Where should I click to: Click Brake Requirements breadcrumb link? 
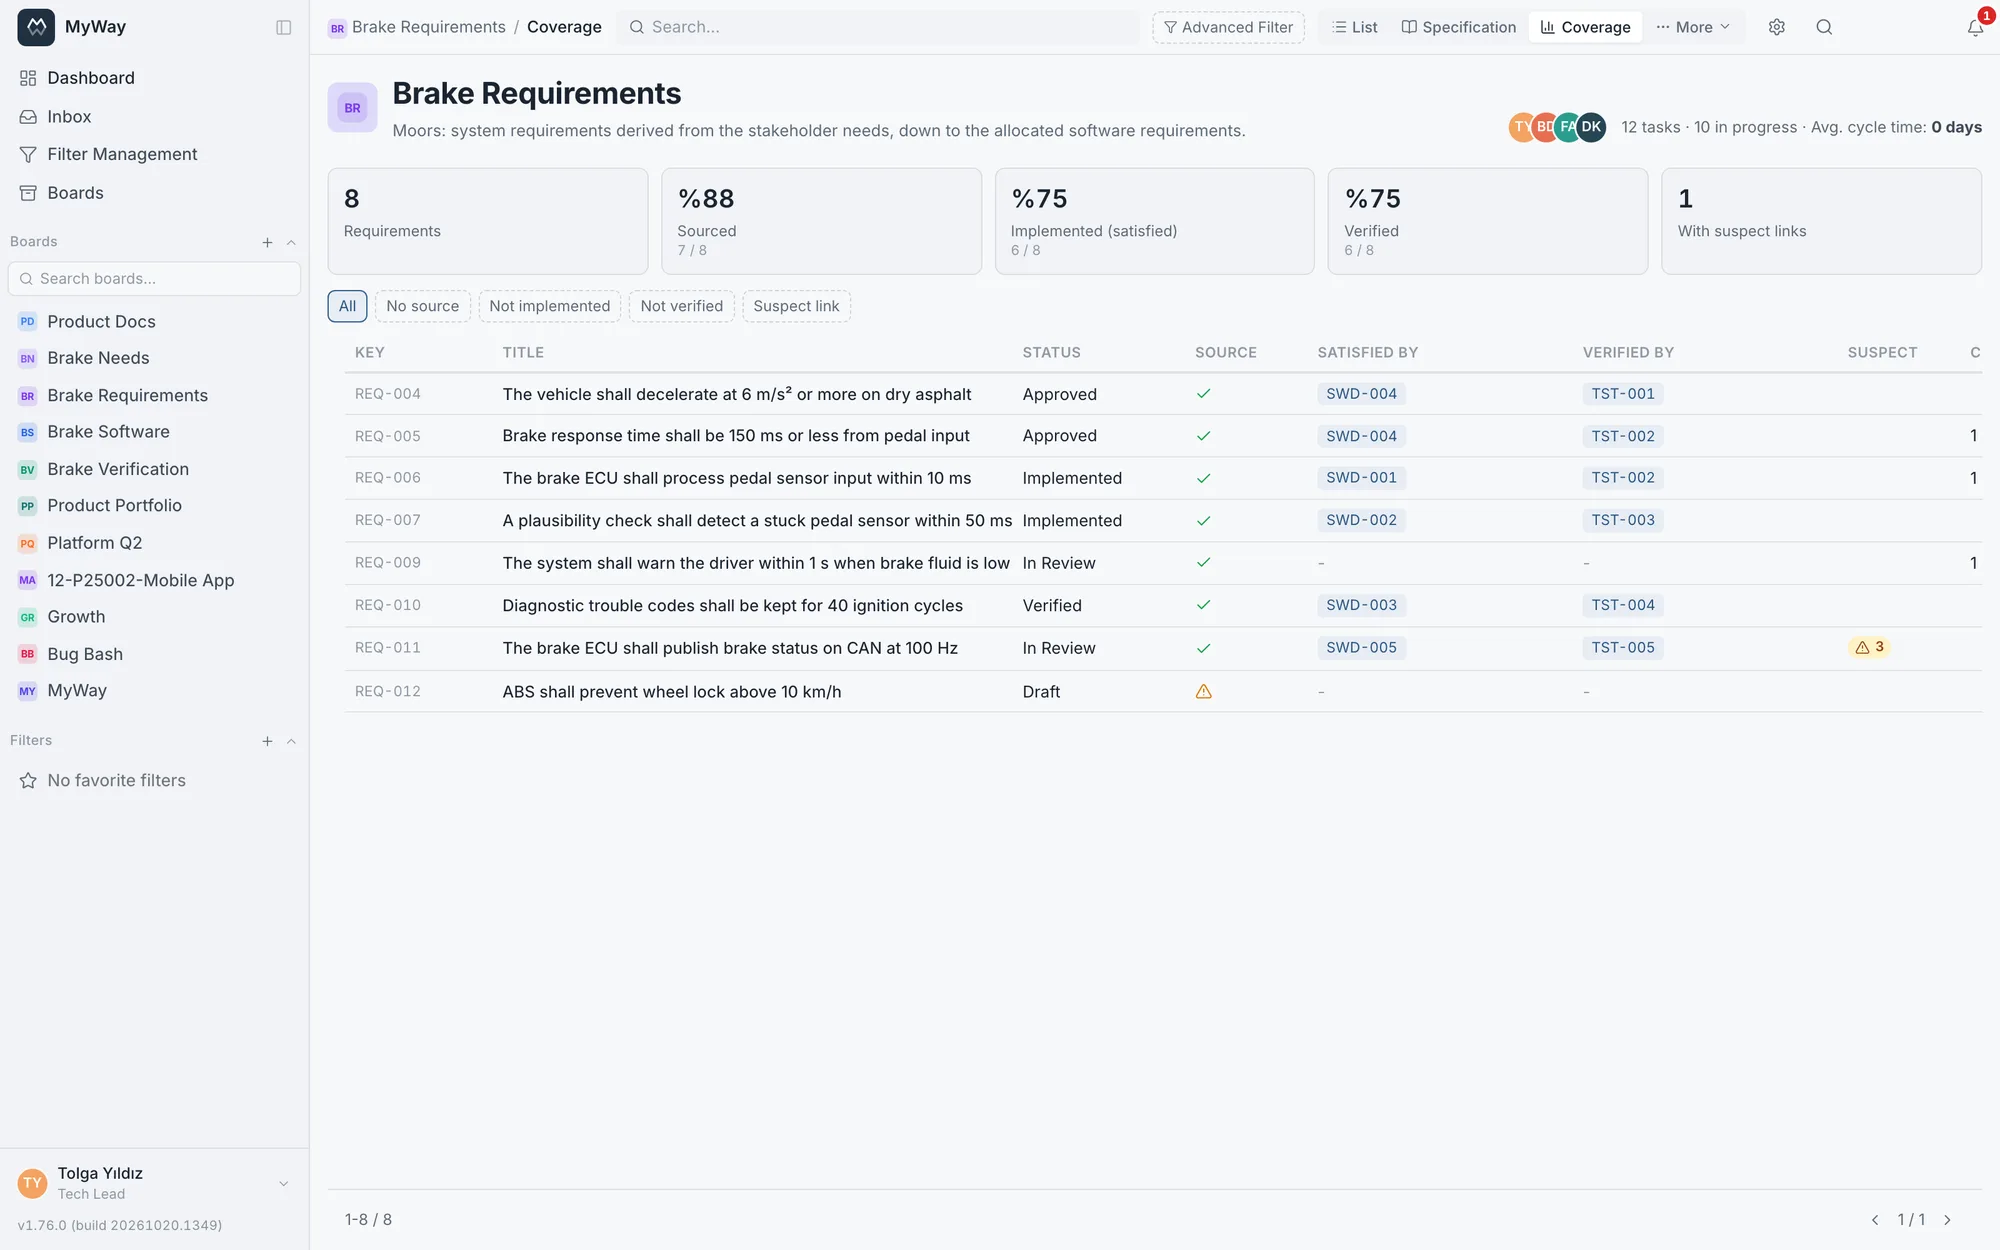[x=429, y=27]
